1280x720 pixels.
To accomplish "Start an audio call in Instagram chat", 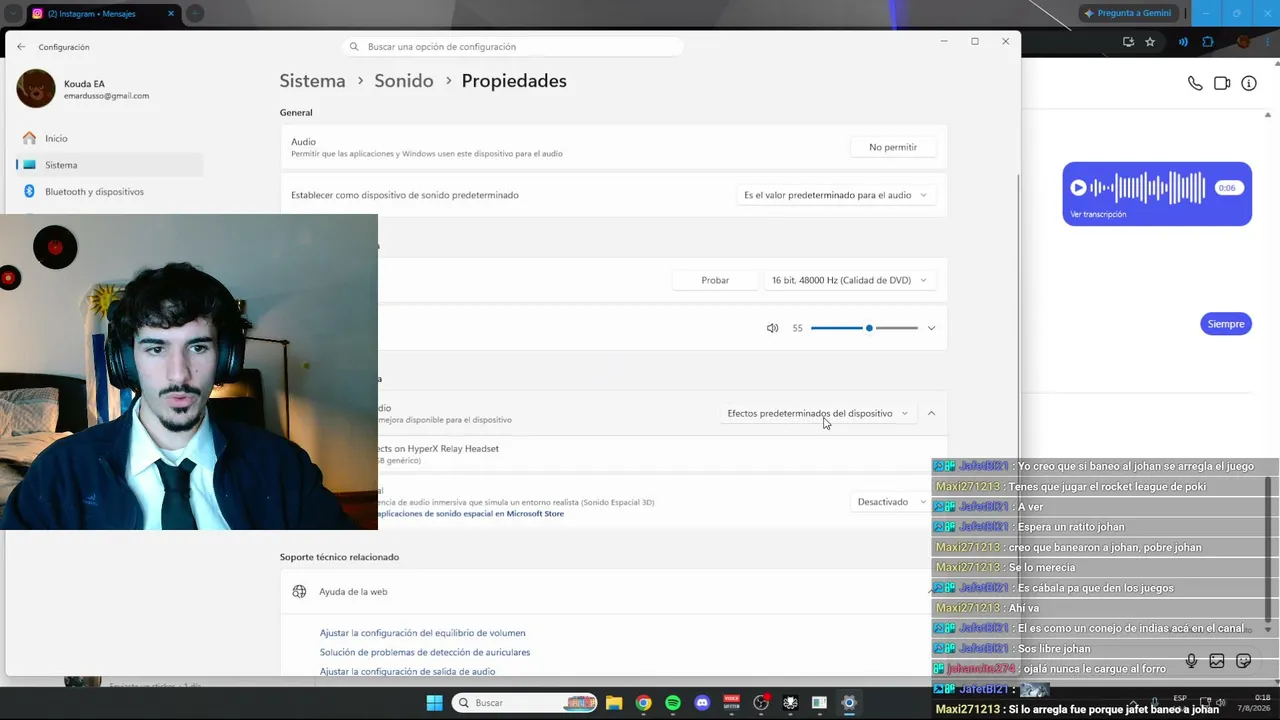I will 1195,84.
